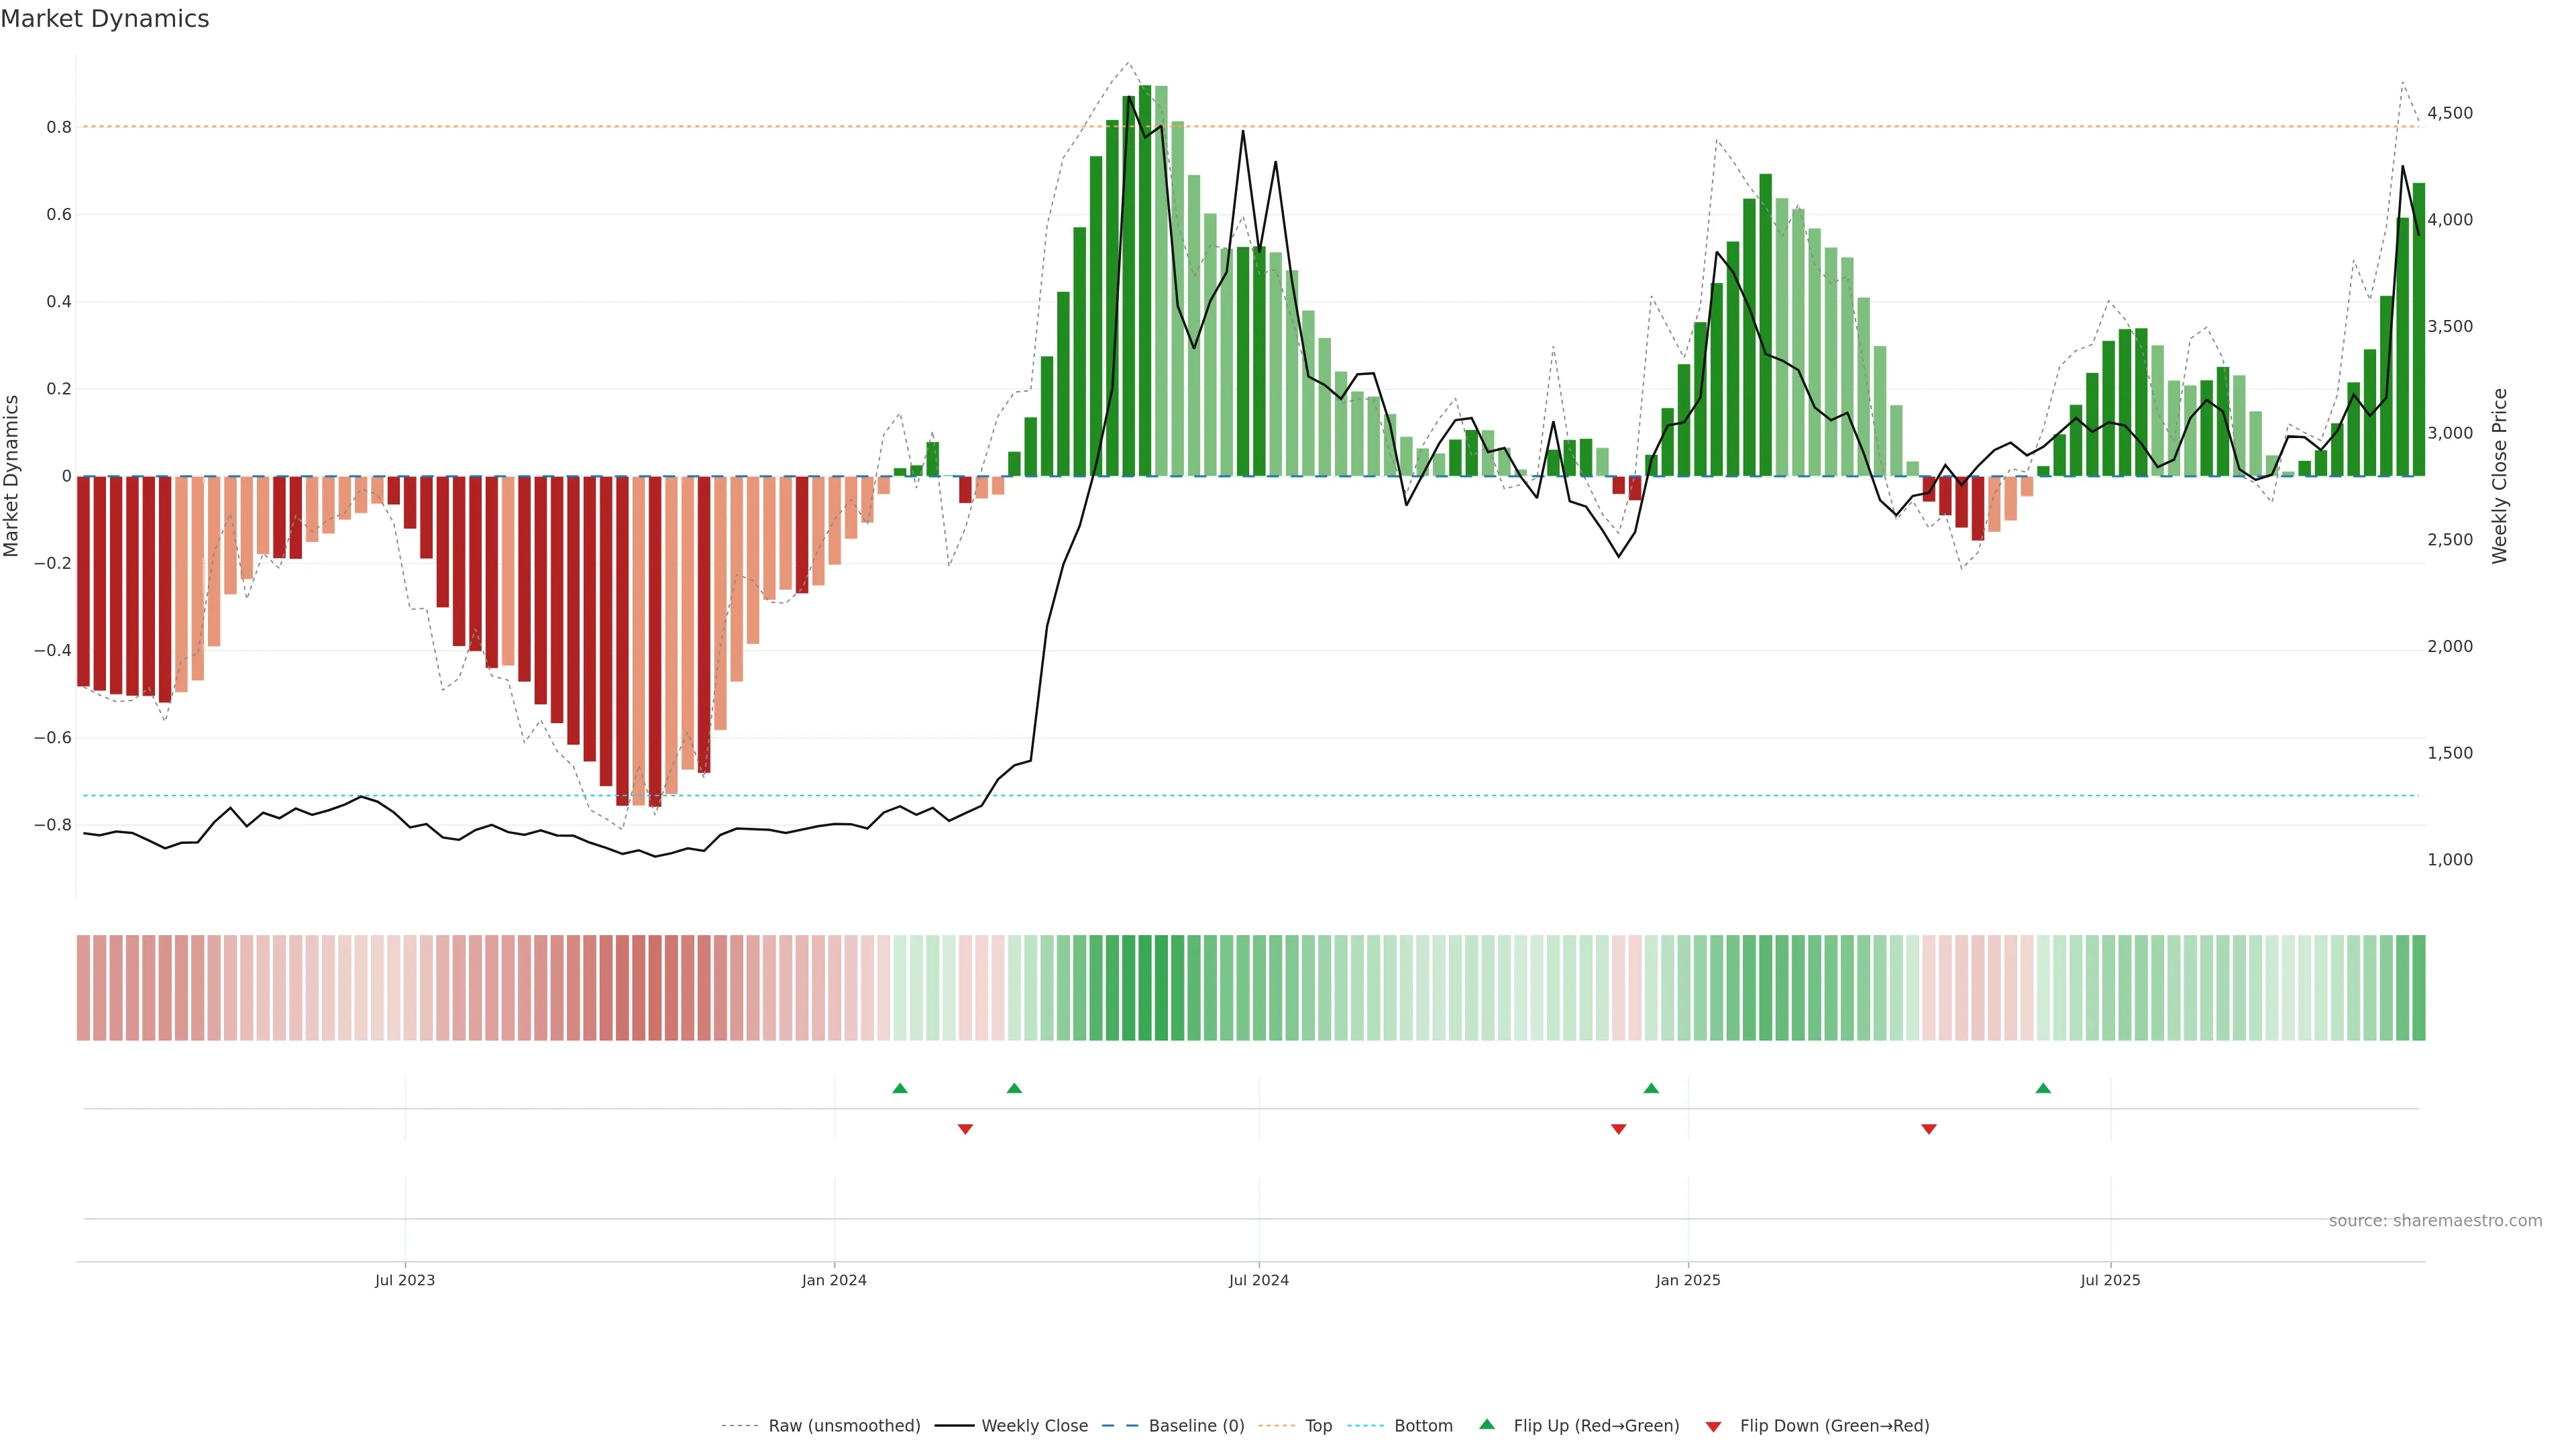The width and height of the screenshot is (2576, 1449).
Task: Click the earliest green Flip Up triangle marker
Action: [900, 1088]
